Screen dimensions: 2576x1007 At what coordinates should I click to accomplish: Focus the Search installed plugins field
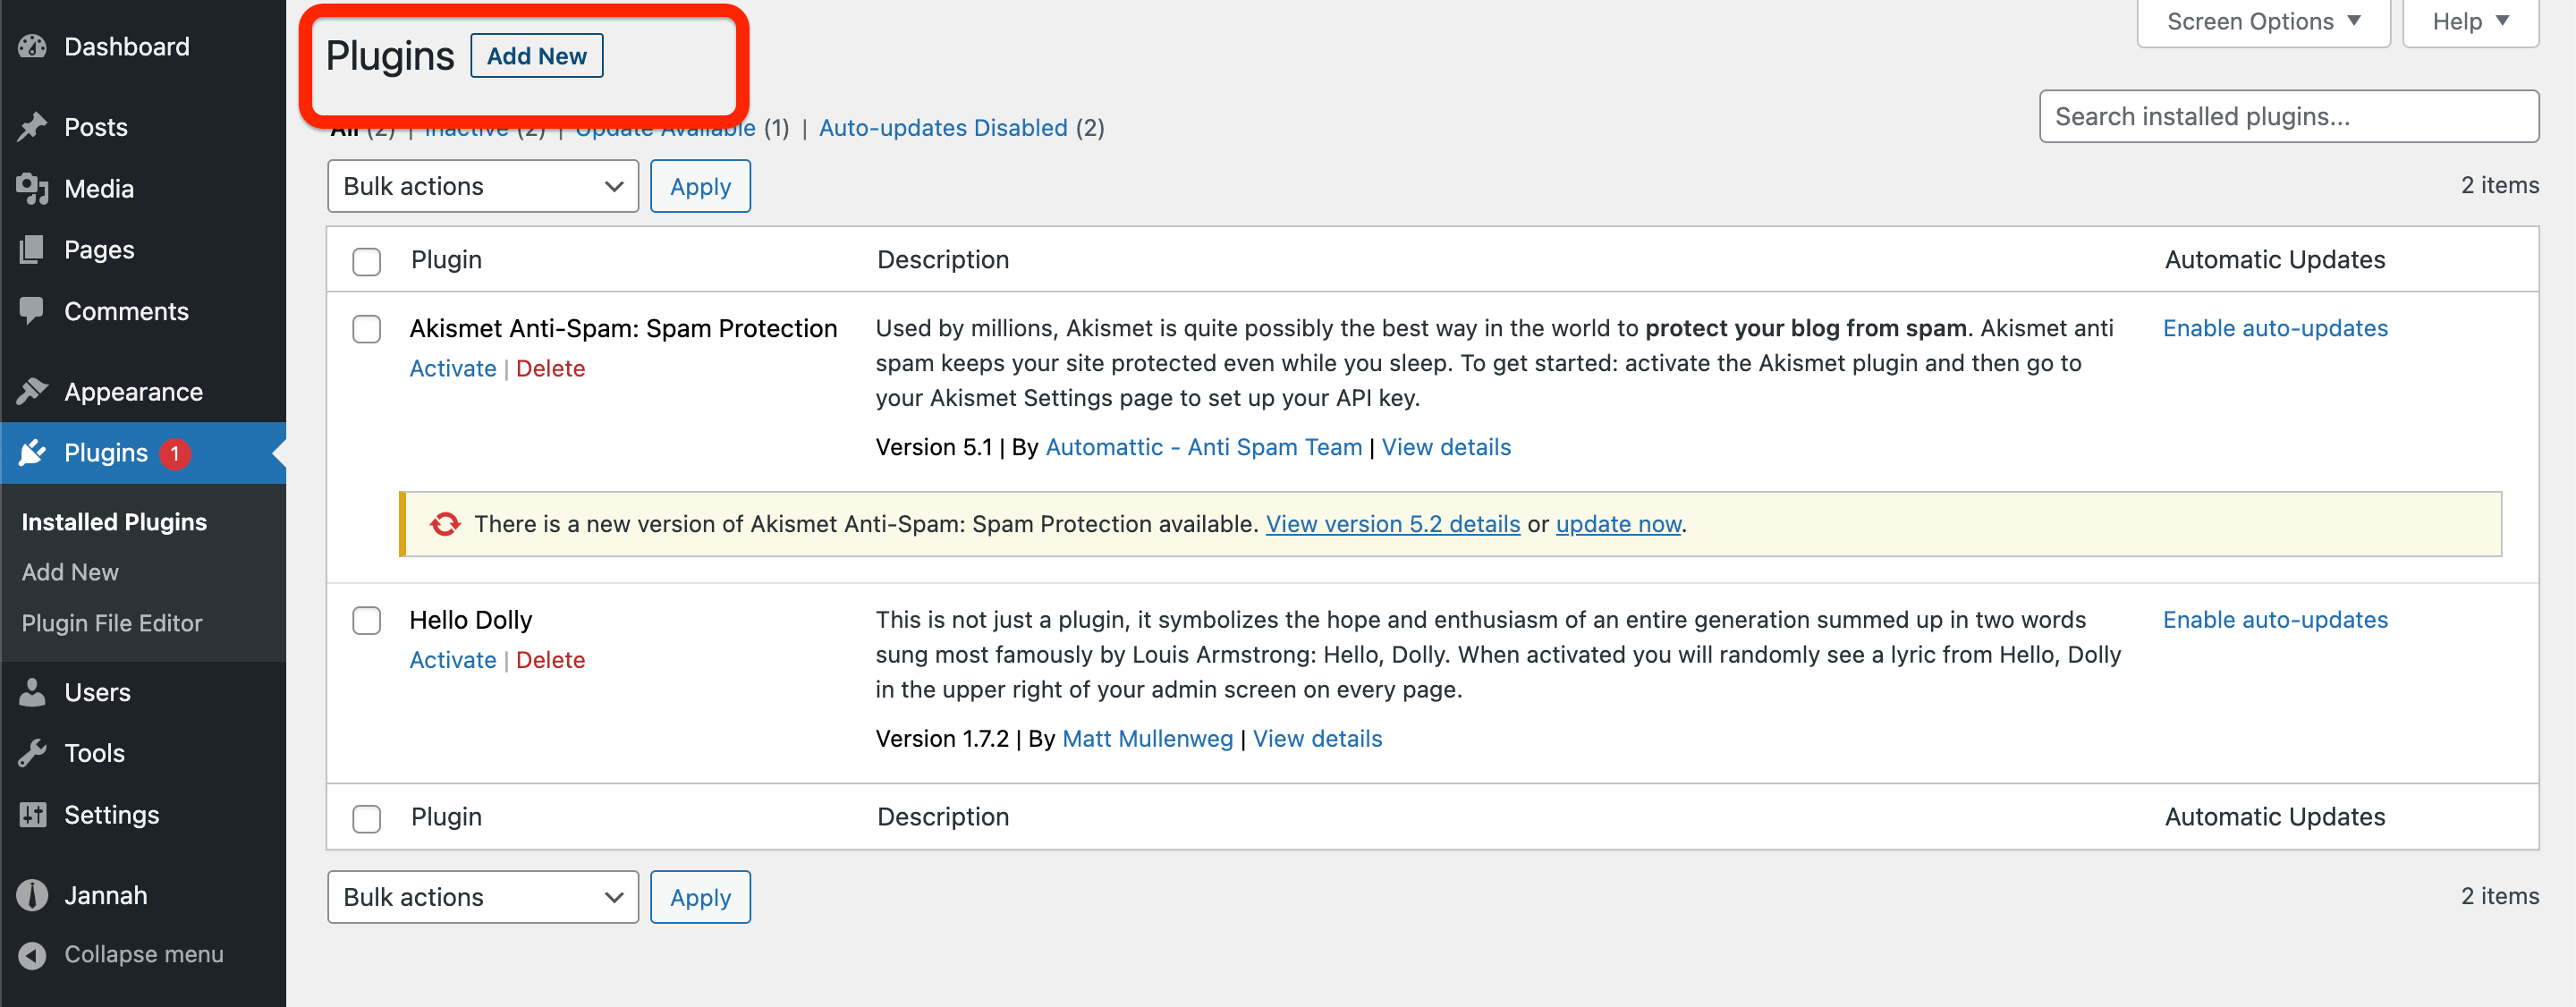click(x=2288, y=117)
